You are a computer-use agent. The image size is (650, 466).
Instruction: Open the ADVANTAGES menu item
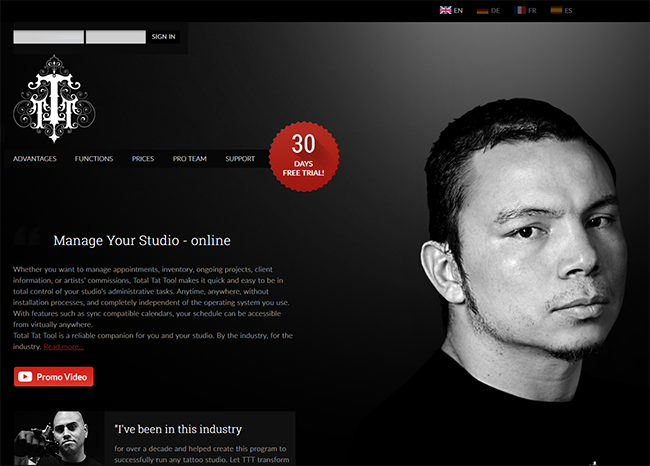[35, 159]
